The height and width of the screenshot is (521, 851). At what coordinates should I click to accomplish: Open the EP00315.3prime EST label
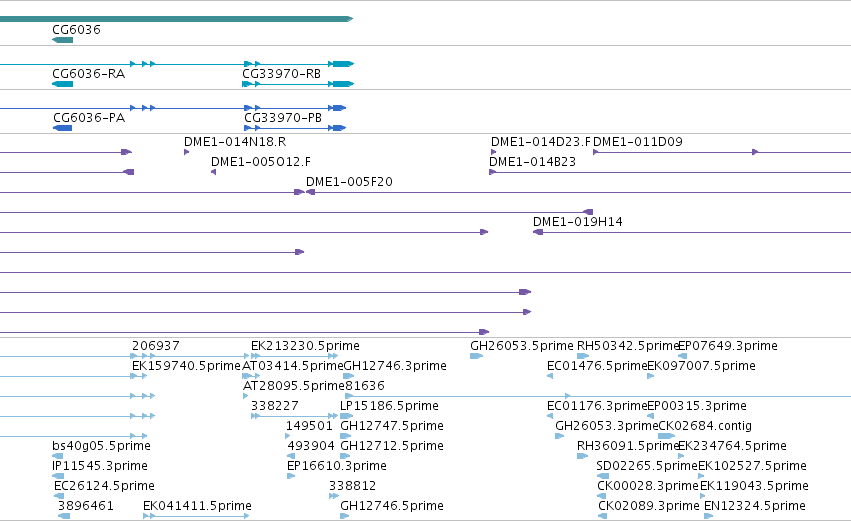697,406
